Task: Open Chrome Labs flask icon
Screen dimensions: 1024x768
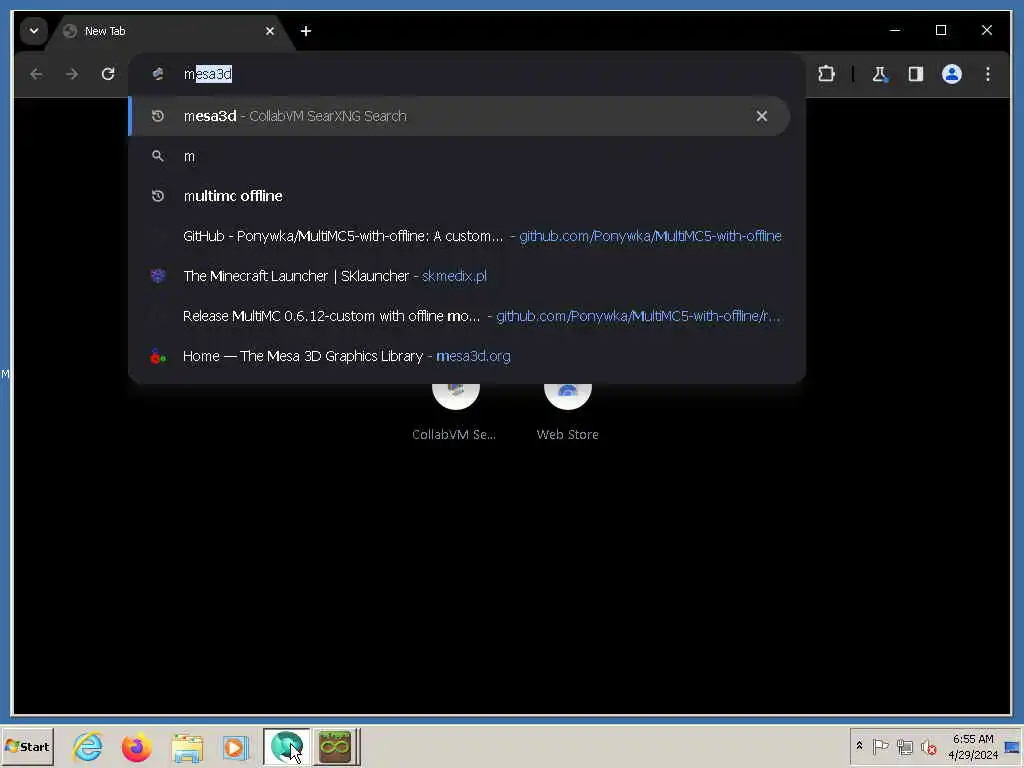Action: tap(880, 74)
